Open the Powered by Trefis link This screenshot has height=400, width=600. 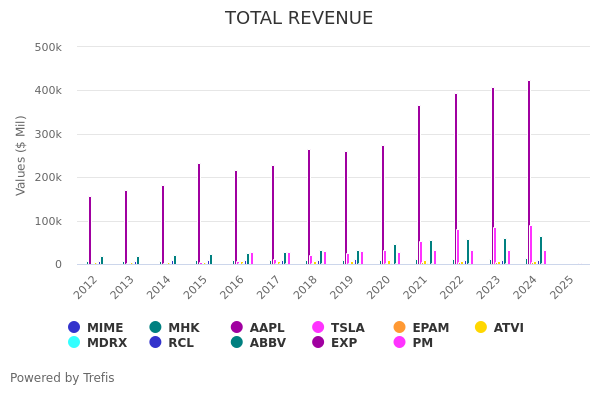click(62, 378)
